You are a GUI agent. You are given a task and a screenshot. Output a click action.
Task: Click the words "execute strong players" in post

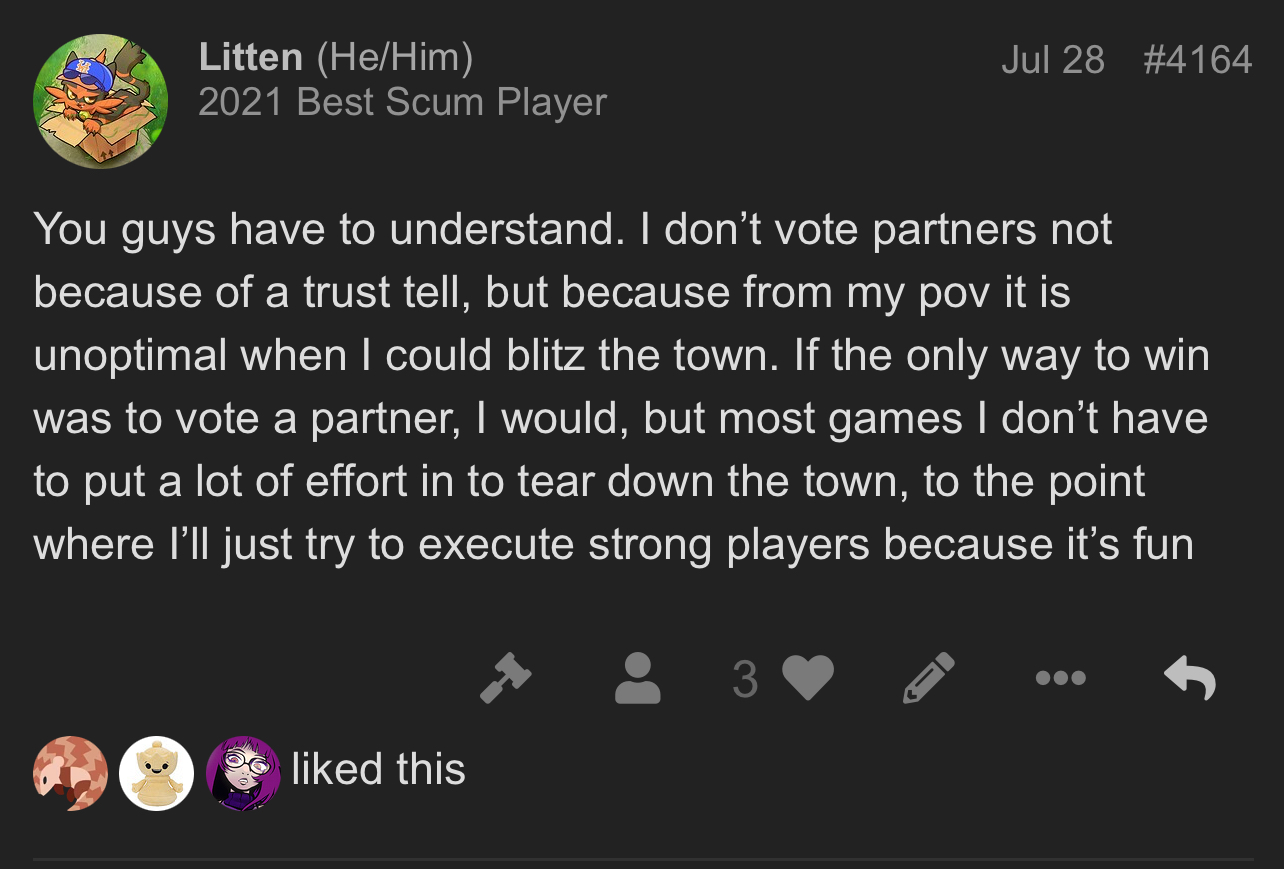[646, 545]
